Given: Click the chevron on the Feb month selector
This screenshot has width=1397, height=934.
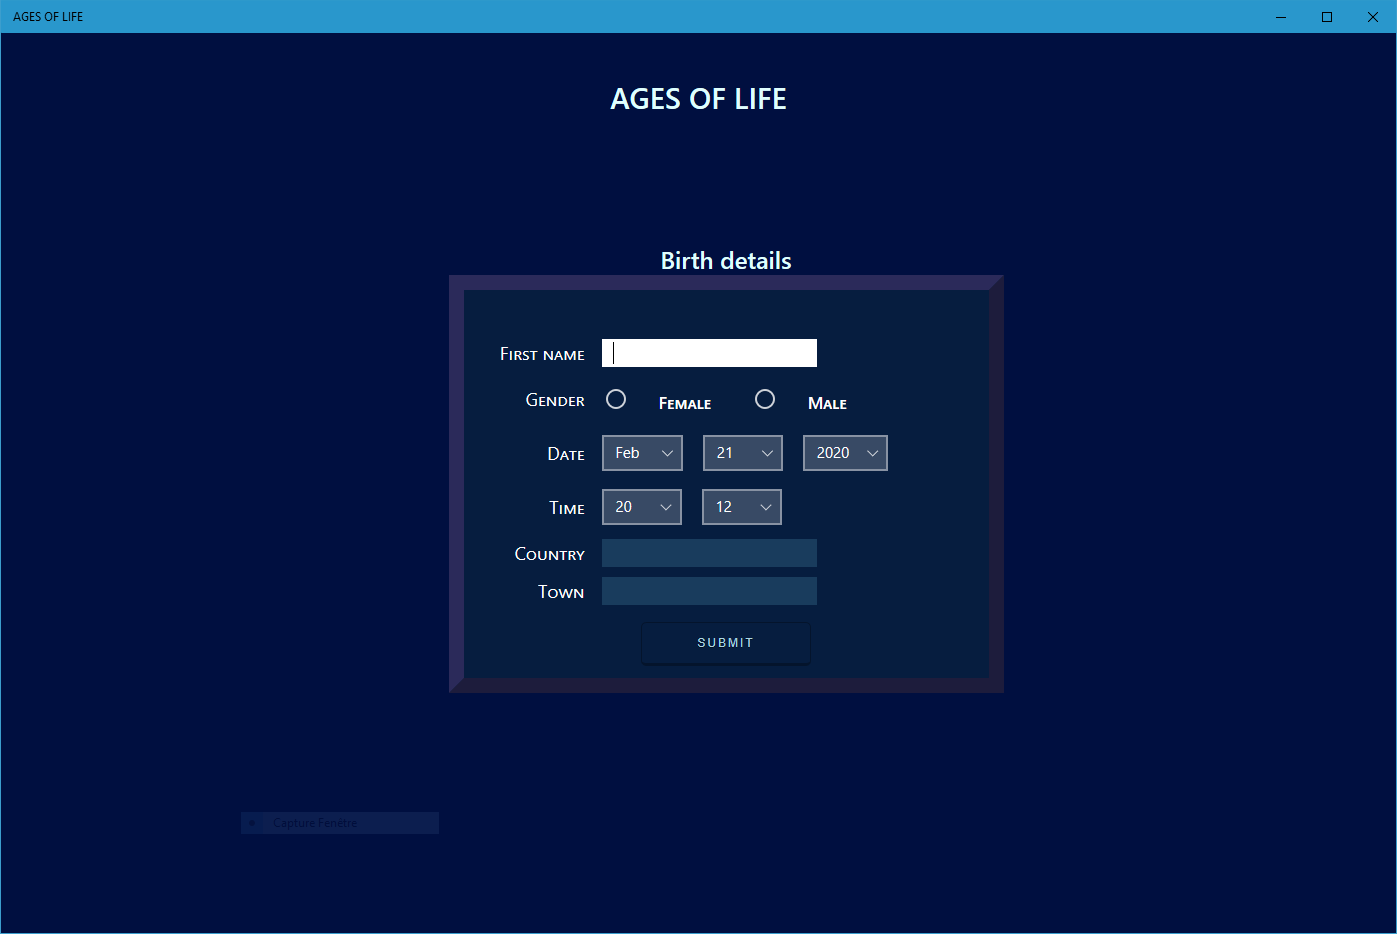Looking at the screenshot, I should [666, 452].
